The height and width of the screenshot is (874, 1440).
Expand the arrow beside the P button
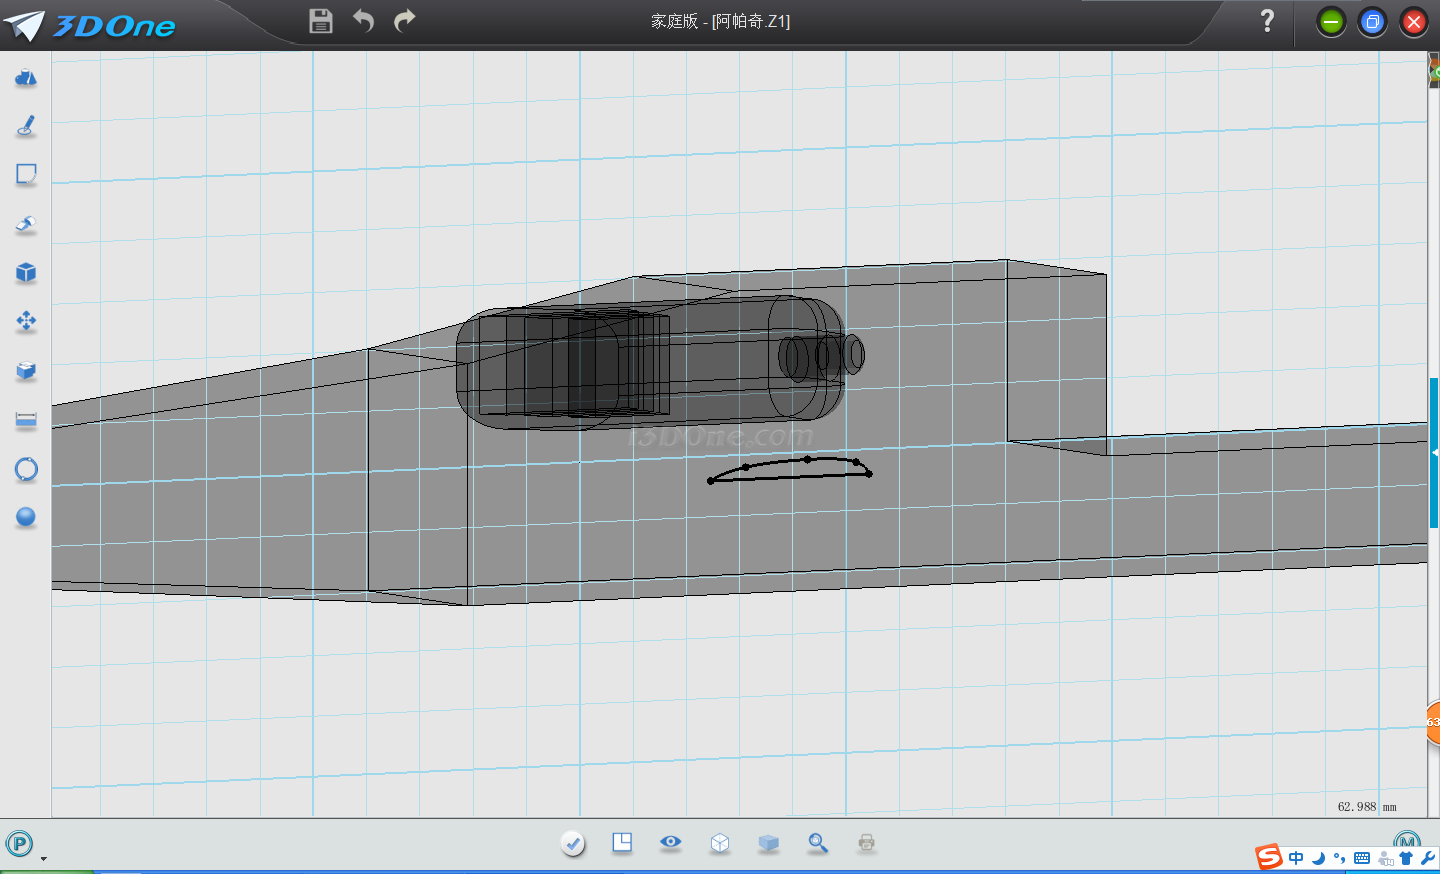(43, 858)
